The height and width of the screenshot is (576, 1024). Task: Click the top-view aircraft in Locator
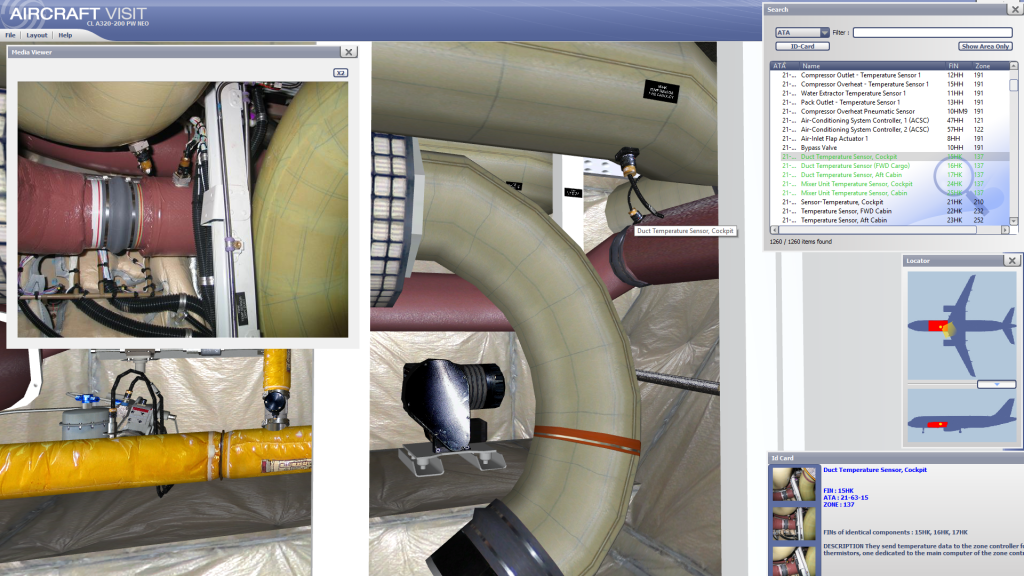click(962, 325)
